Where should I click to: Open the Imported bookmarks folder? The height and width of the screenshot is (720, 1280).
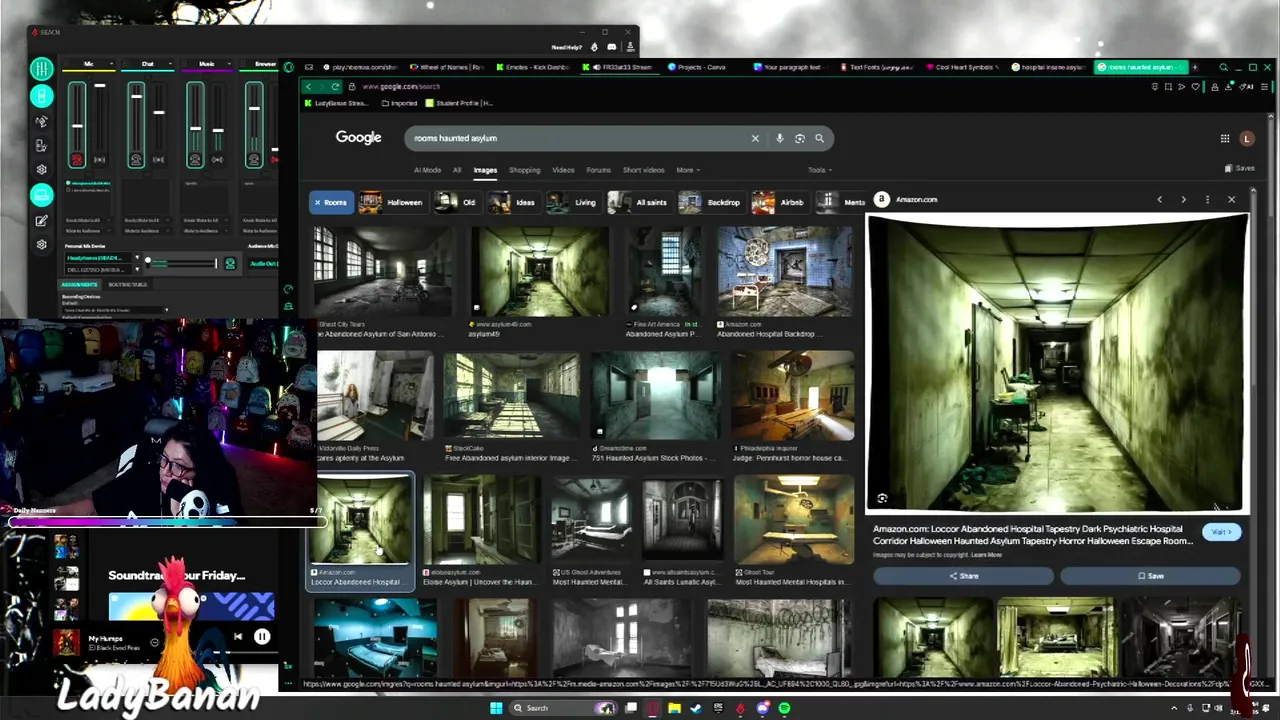pos(398,103)
